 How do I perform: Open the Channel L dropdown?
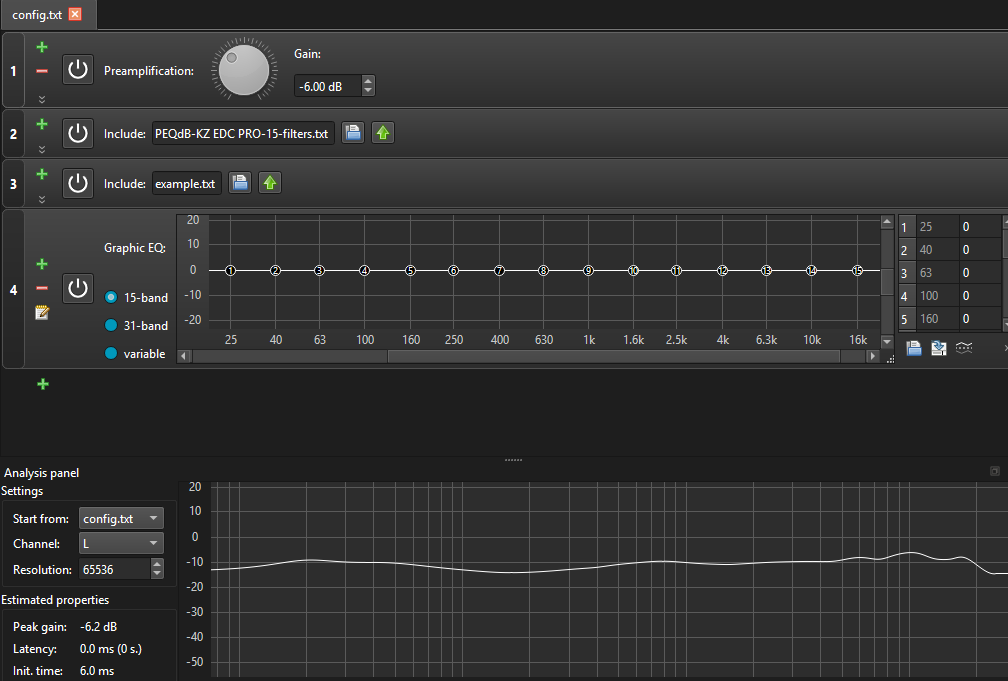click(x=121, y=543)
